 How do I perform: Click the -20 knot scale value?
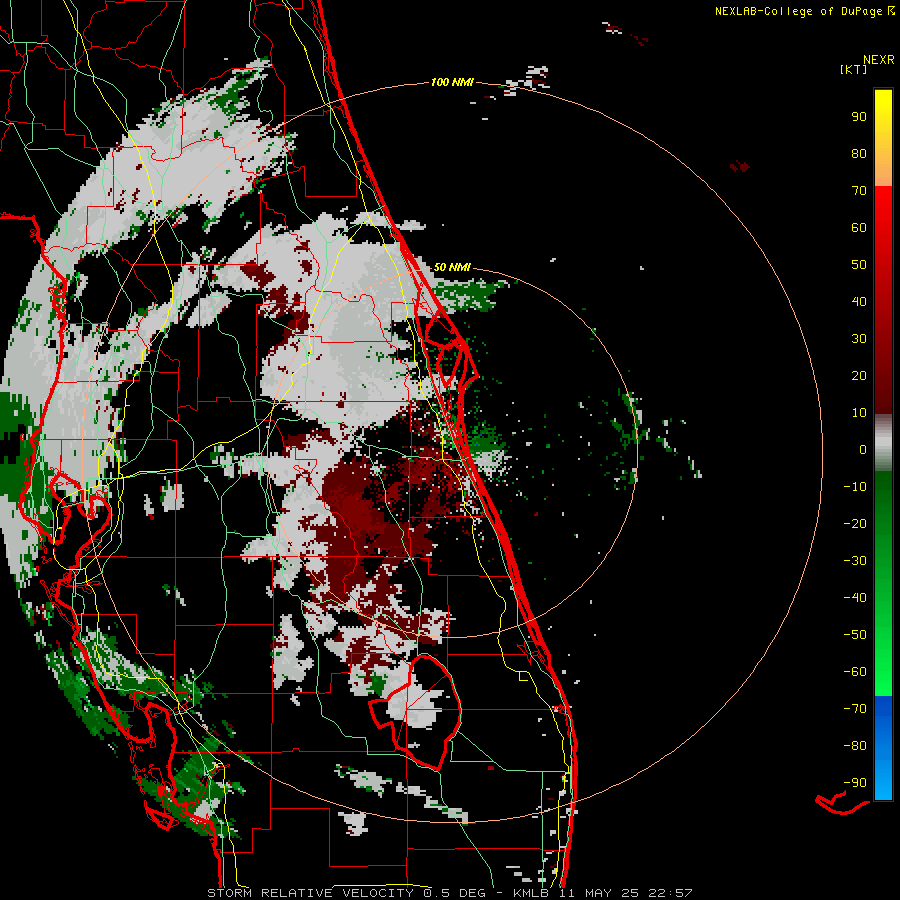coord(855,524)
